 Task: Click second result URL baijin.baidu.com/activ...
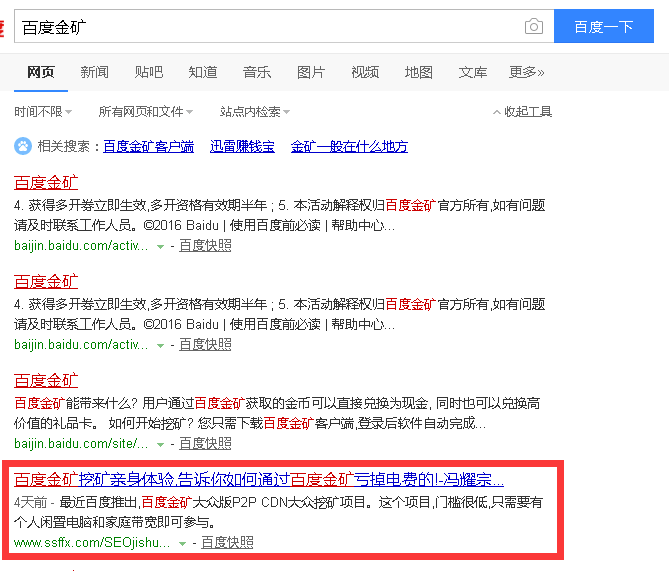click(81, 345)
